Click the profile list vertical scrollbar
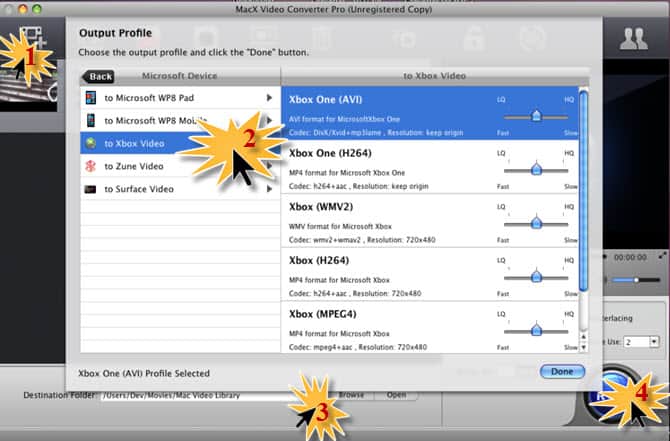670x441 pixels. click(x=583, y=191)
